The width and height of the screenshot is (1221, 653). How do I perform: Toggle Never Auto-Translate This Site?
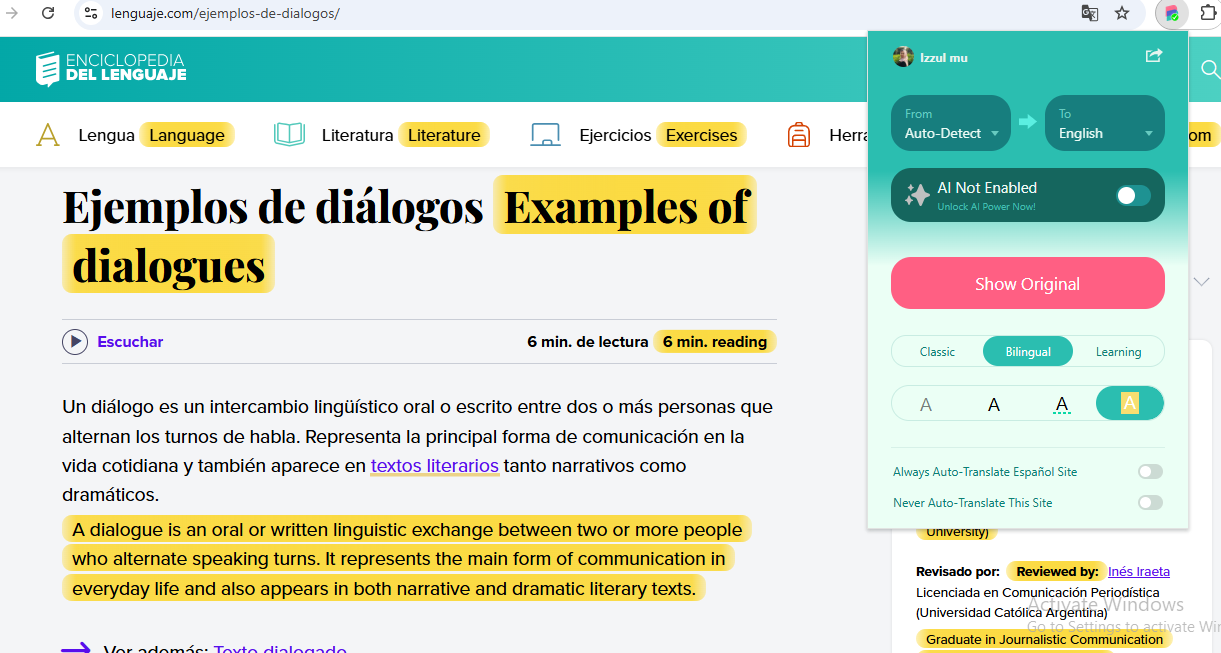point(1150,503)
